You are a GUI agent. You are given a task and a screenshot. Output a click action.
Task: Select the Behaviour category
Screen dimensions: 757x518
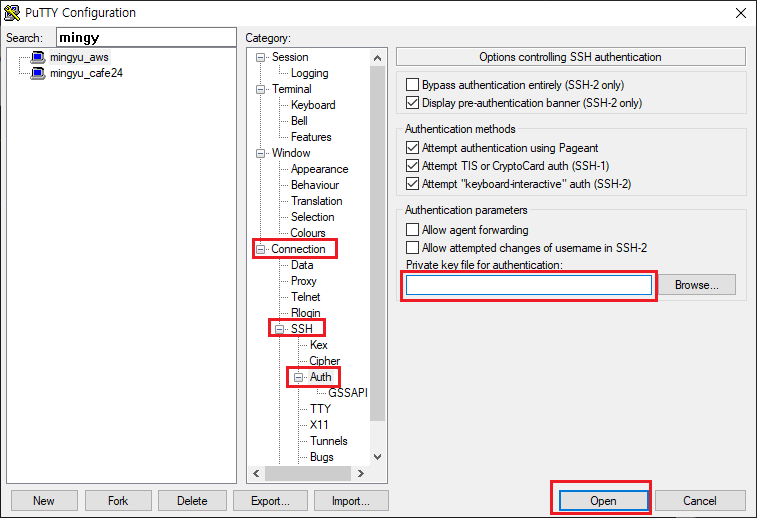pos(315,185)
